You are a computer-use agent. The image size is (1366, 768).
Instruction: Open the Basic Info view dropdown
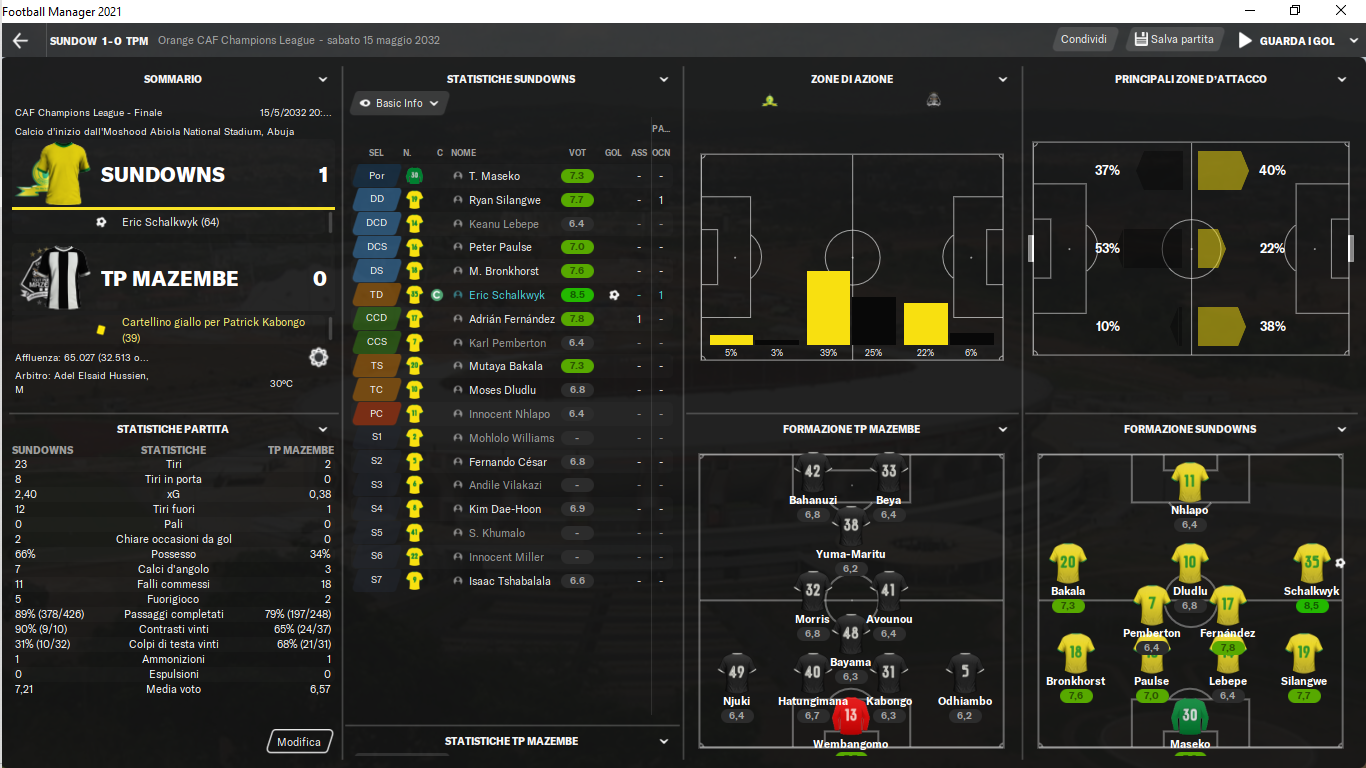pyautogui.click(x=399, y=103)
